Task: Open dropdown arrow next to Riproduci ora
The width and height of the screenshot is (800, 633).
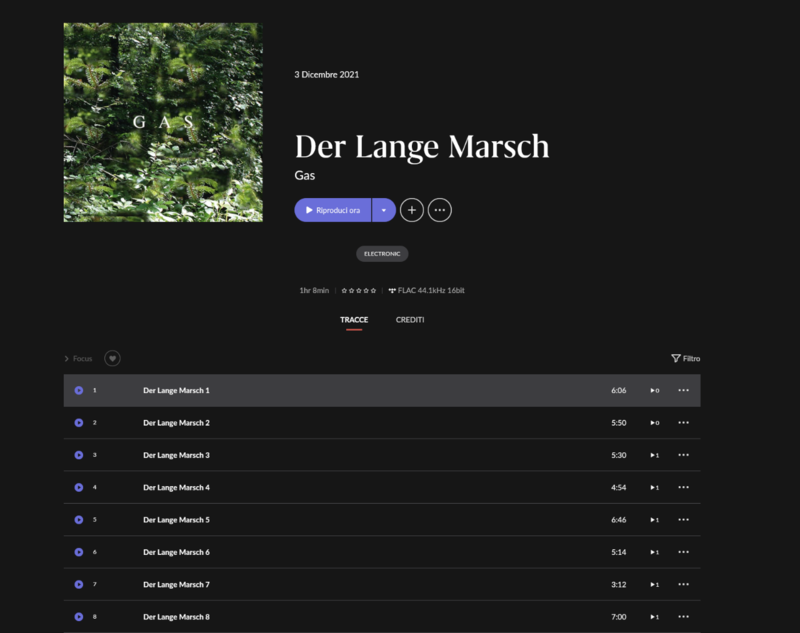Action: (x=383, y=210)
